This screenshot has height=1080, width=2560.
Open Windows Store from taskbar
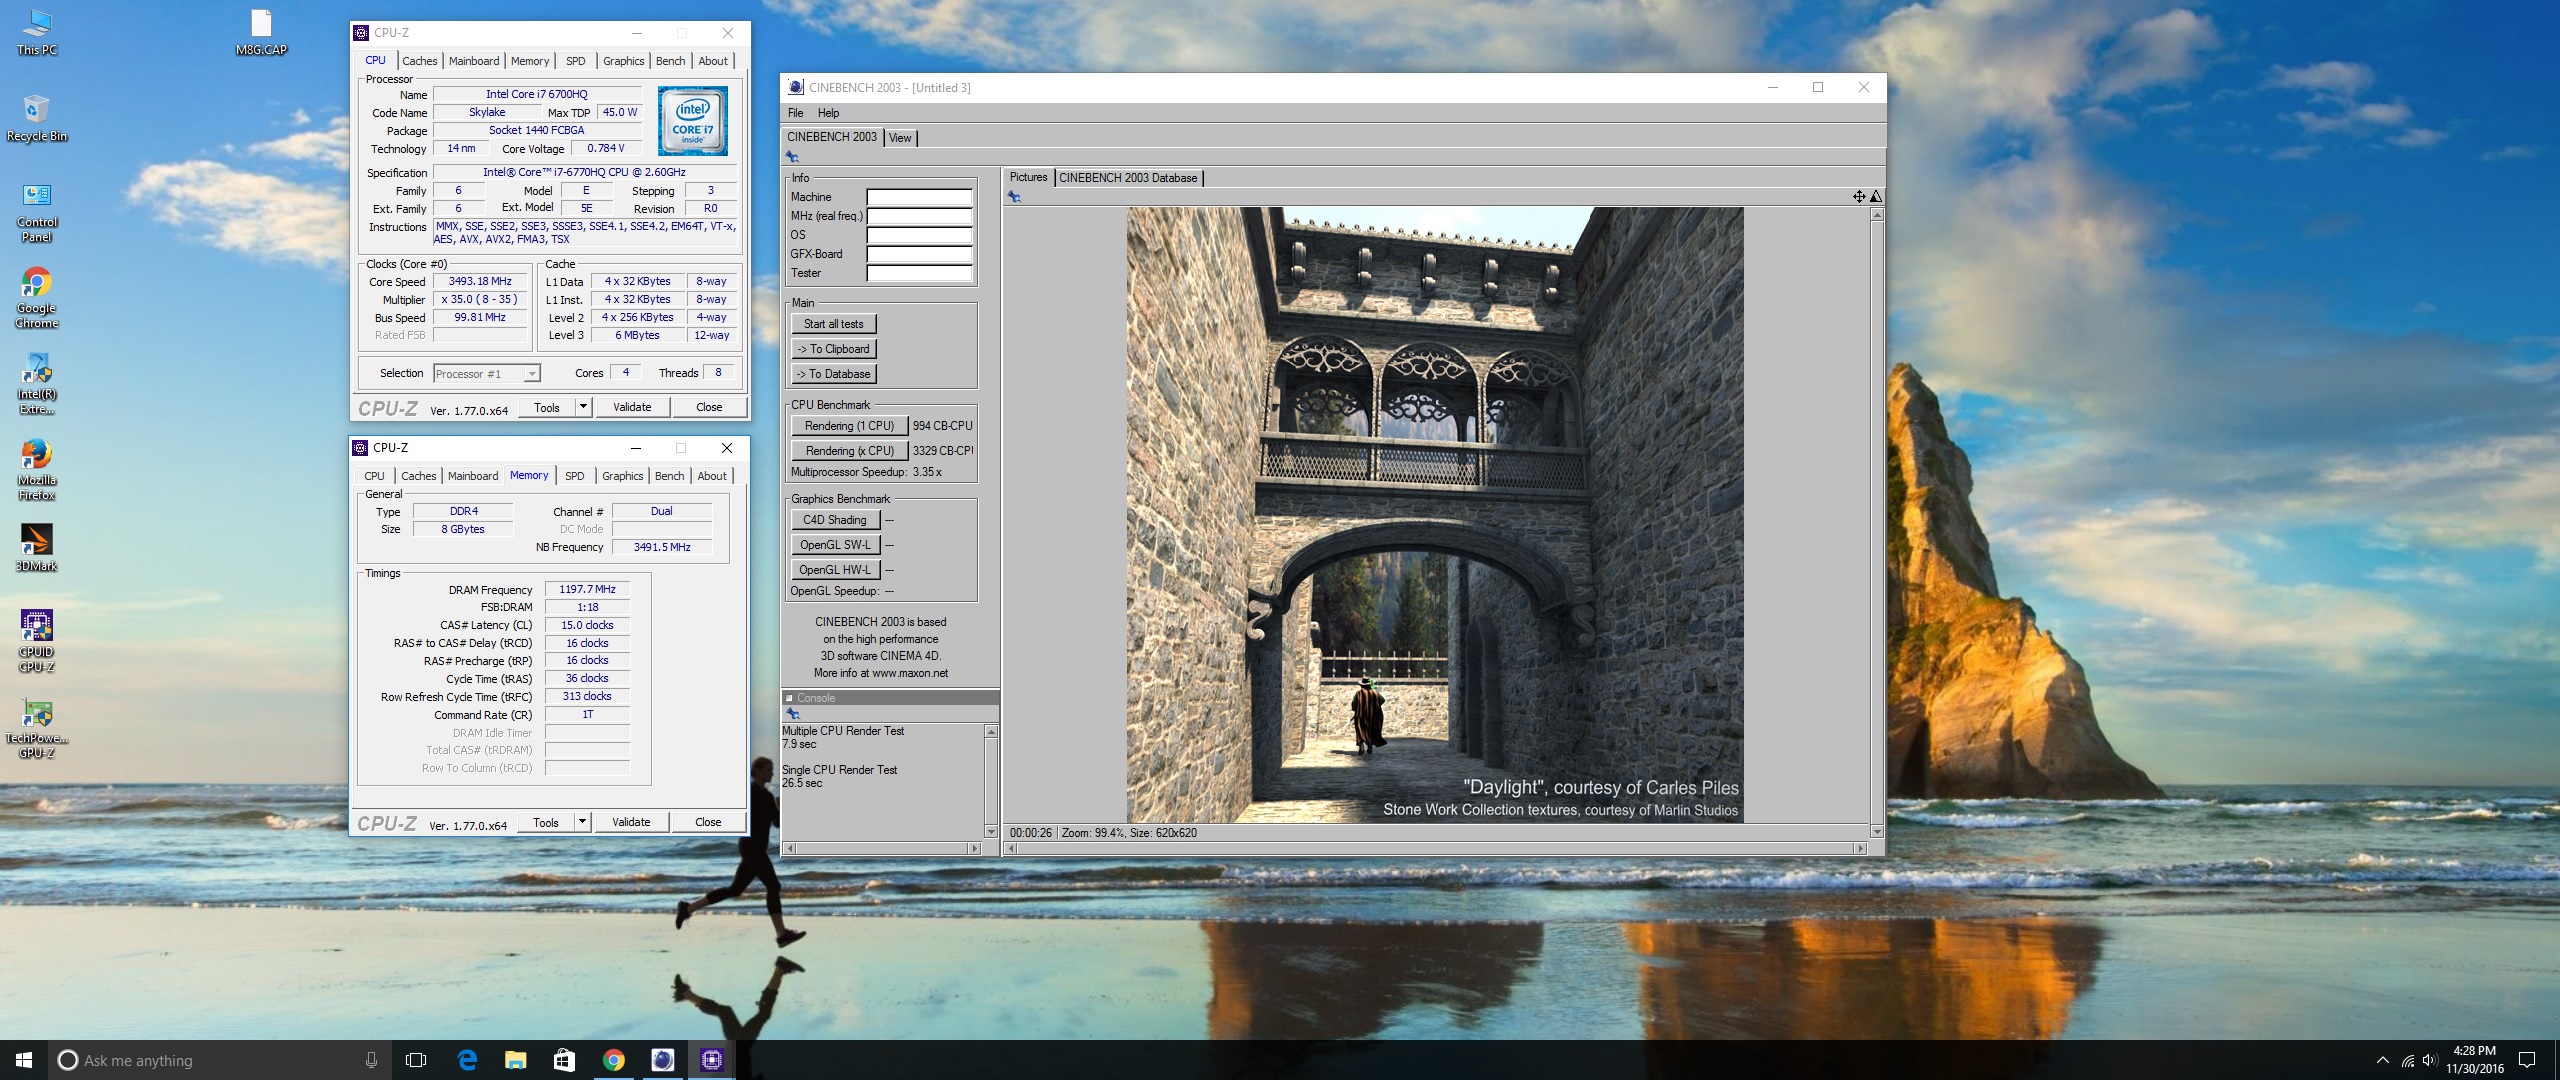(564, 1060)
